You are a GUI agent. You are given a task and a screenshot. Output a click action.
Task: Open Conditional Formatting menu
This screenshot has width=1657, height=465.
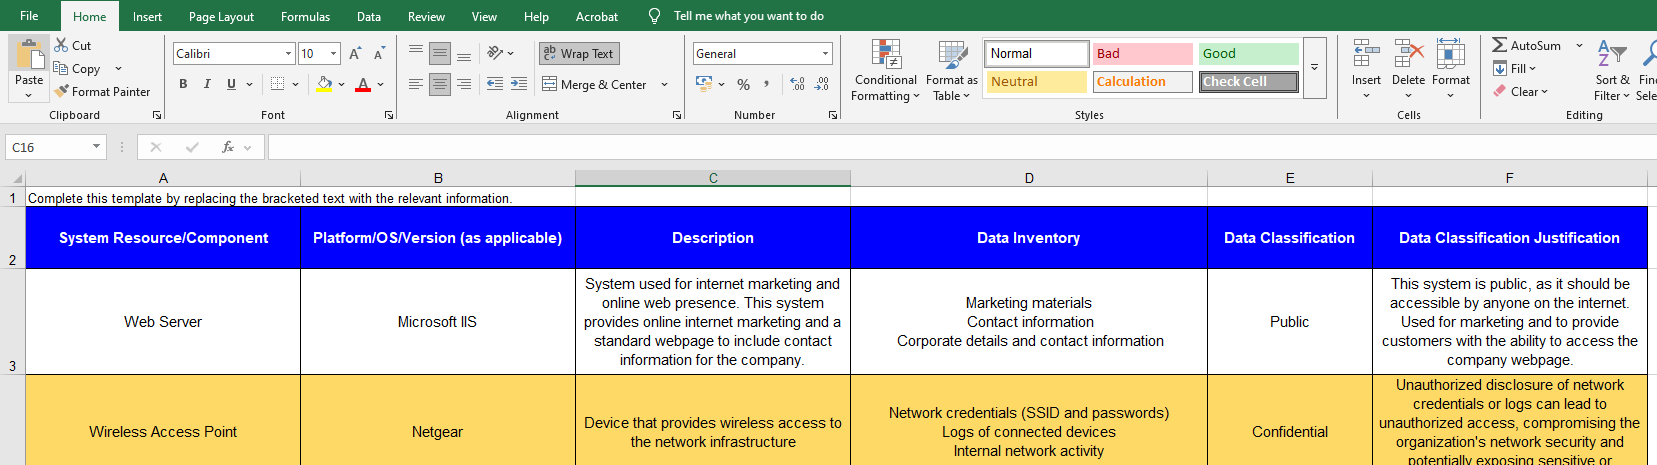[x=885, y=70]
